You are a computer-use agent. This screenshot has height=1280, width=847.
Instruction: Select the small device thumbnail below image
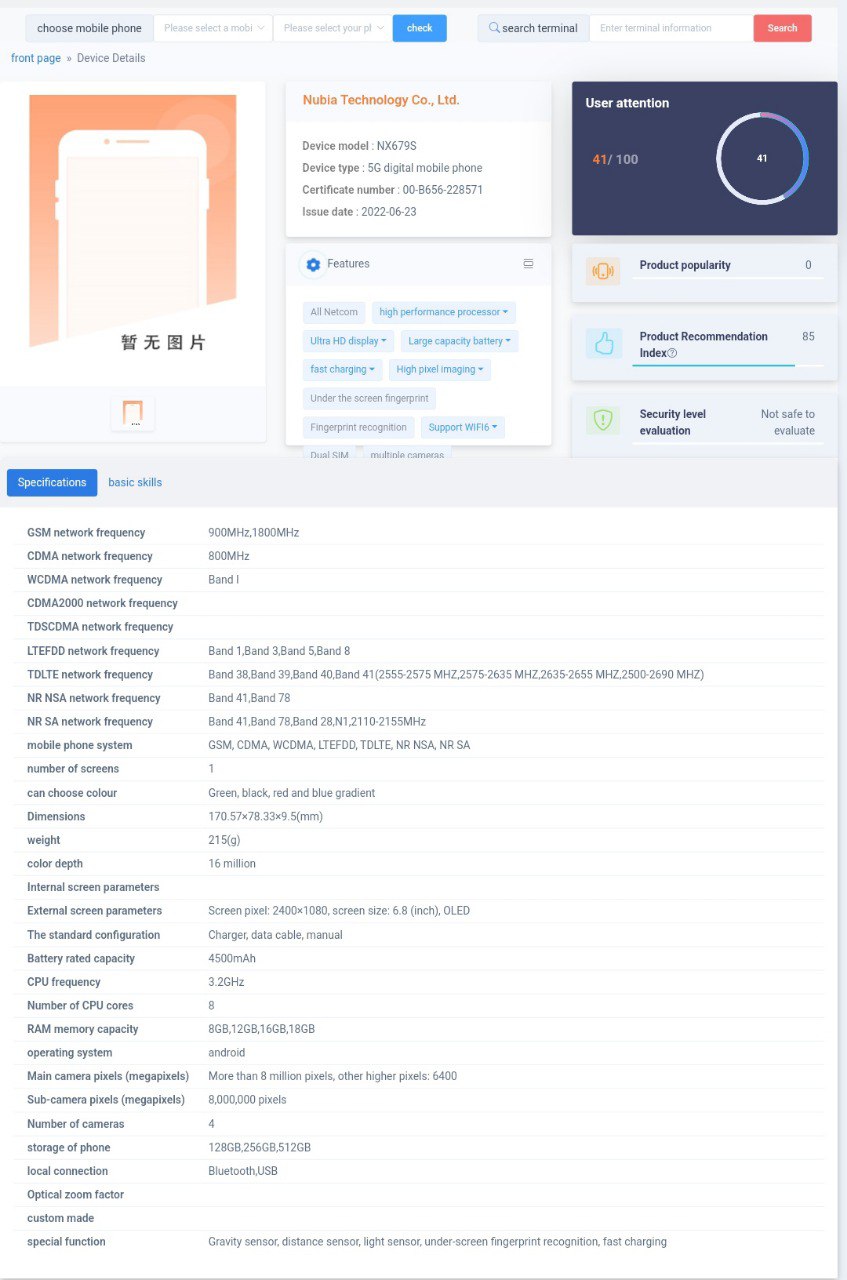133,413
